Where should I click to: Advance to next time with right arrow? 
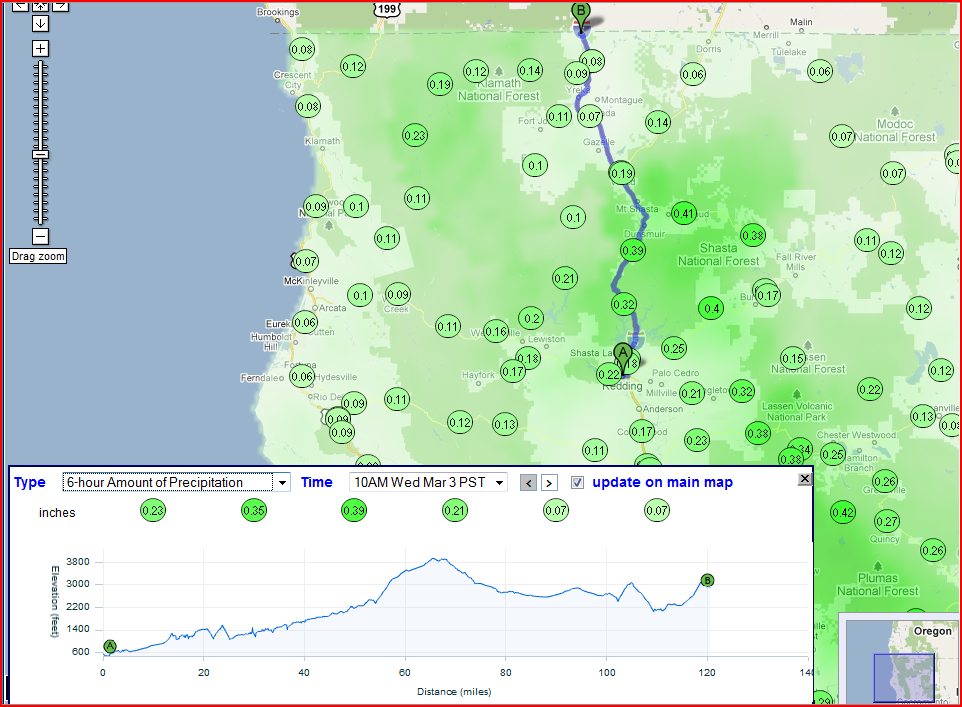[x=549, y=483]
